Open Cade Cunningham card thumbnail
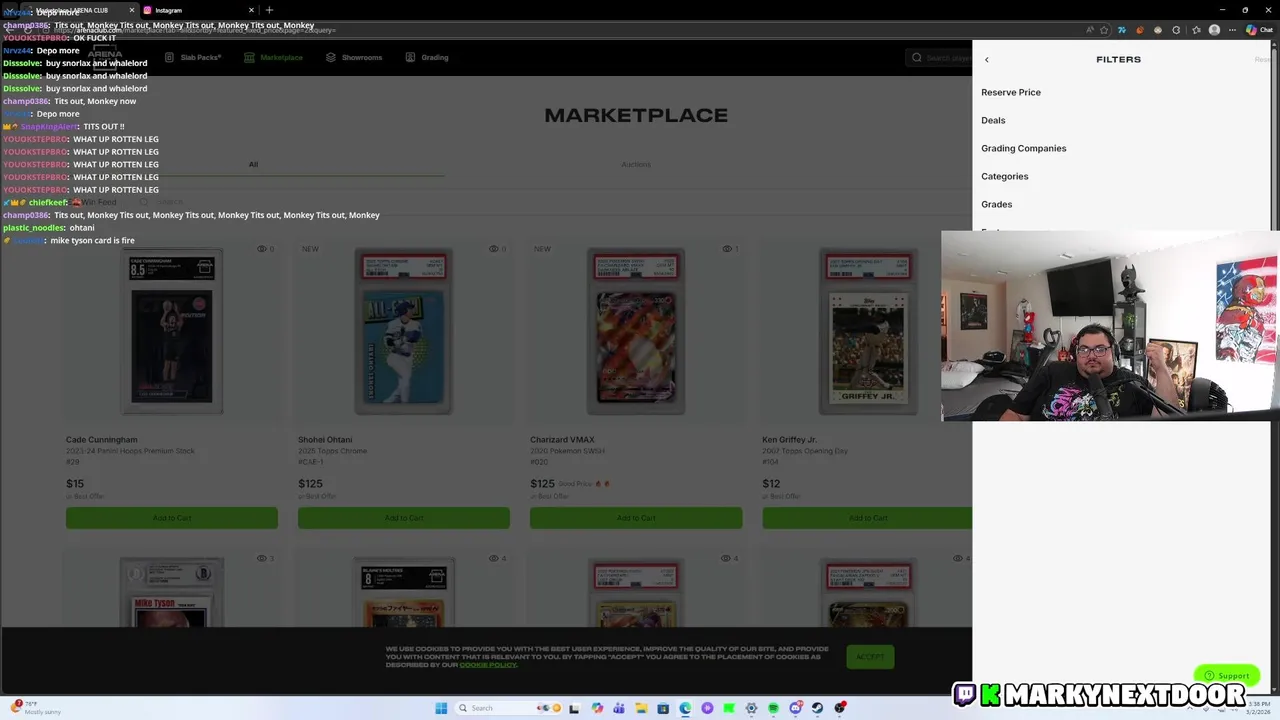Screen dimensions: 1280x720 coord(172,332)
